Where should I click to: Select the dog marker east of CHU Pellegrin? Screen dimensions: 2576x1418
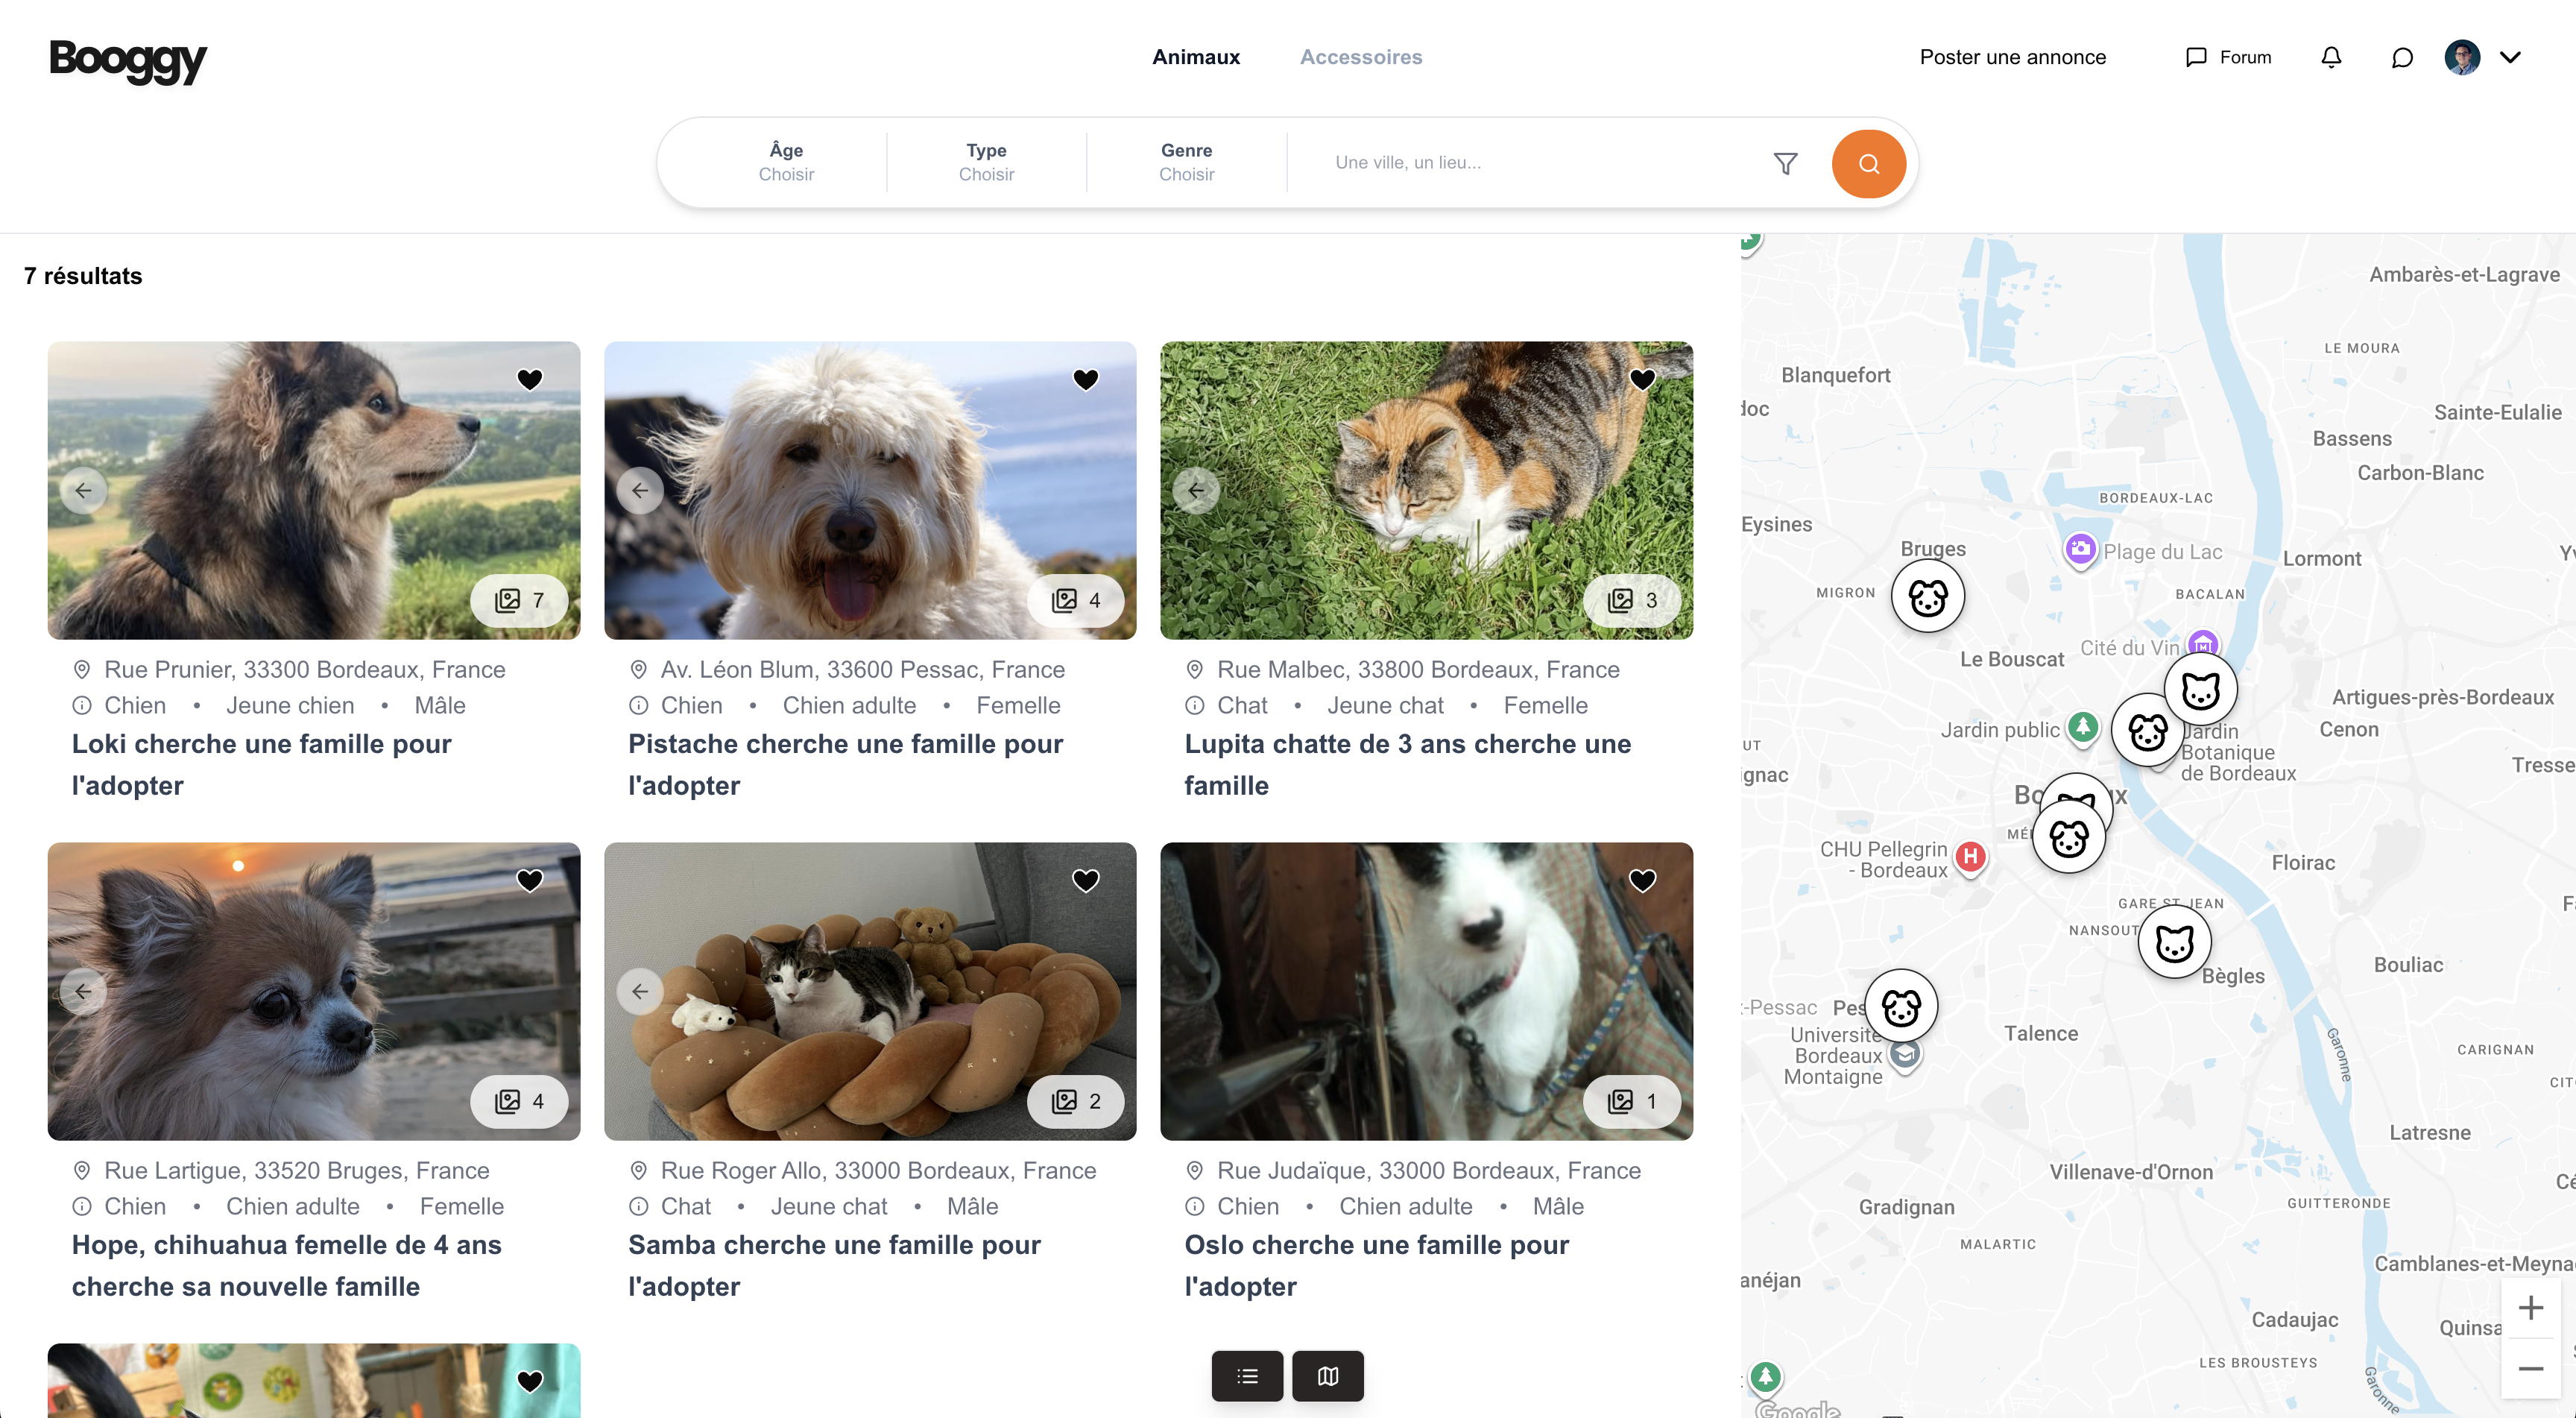(x=2069, y=837)
